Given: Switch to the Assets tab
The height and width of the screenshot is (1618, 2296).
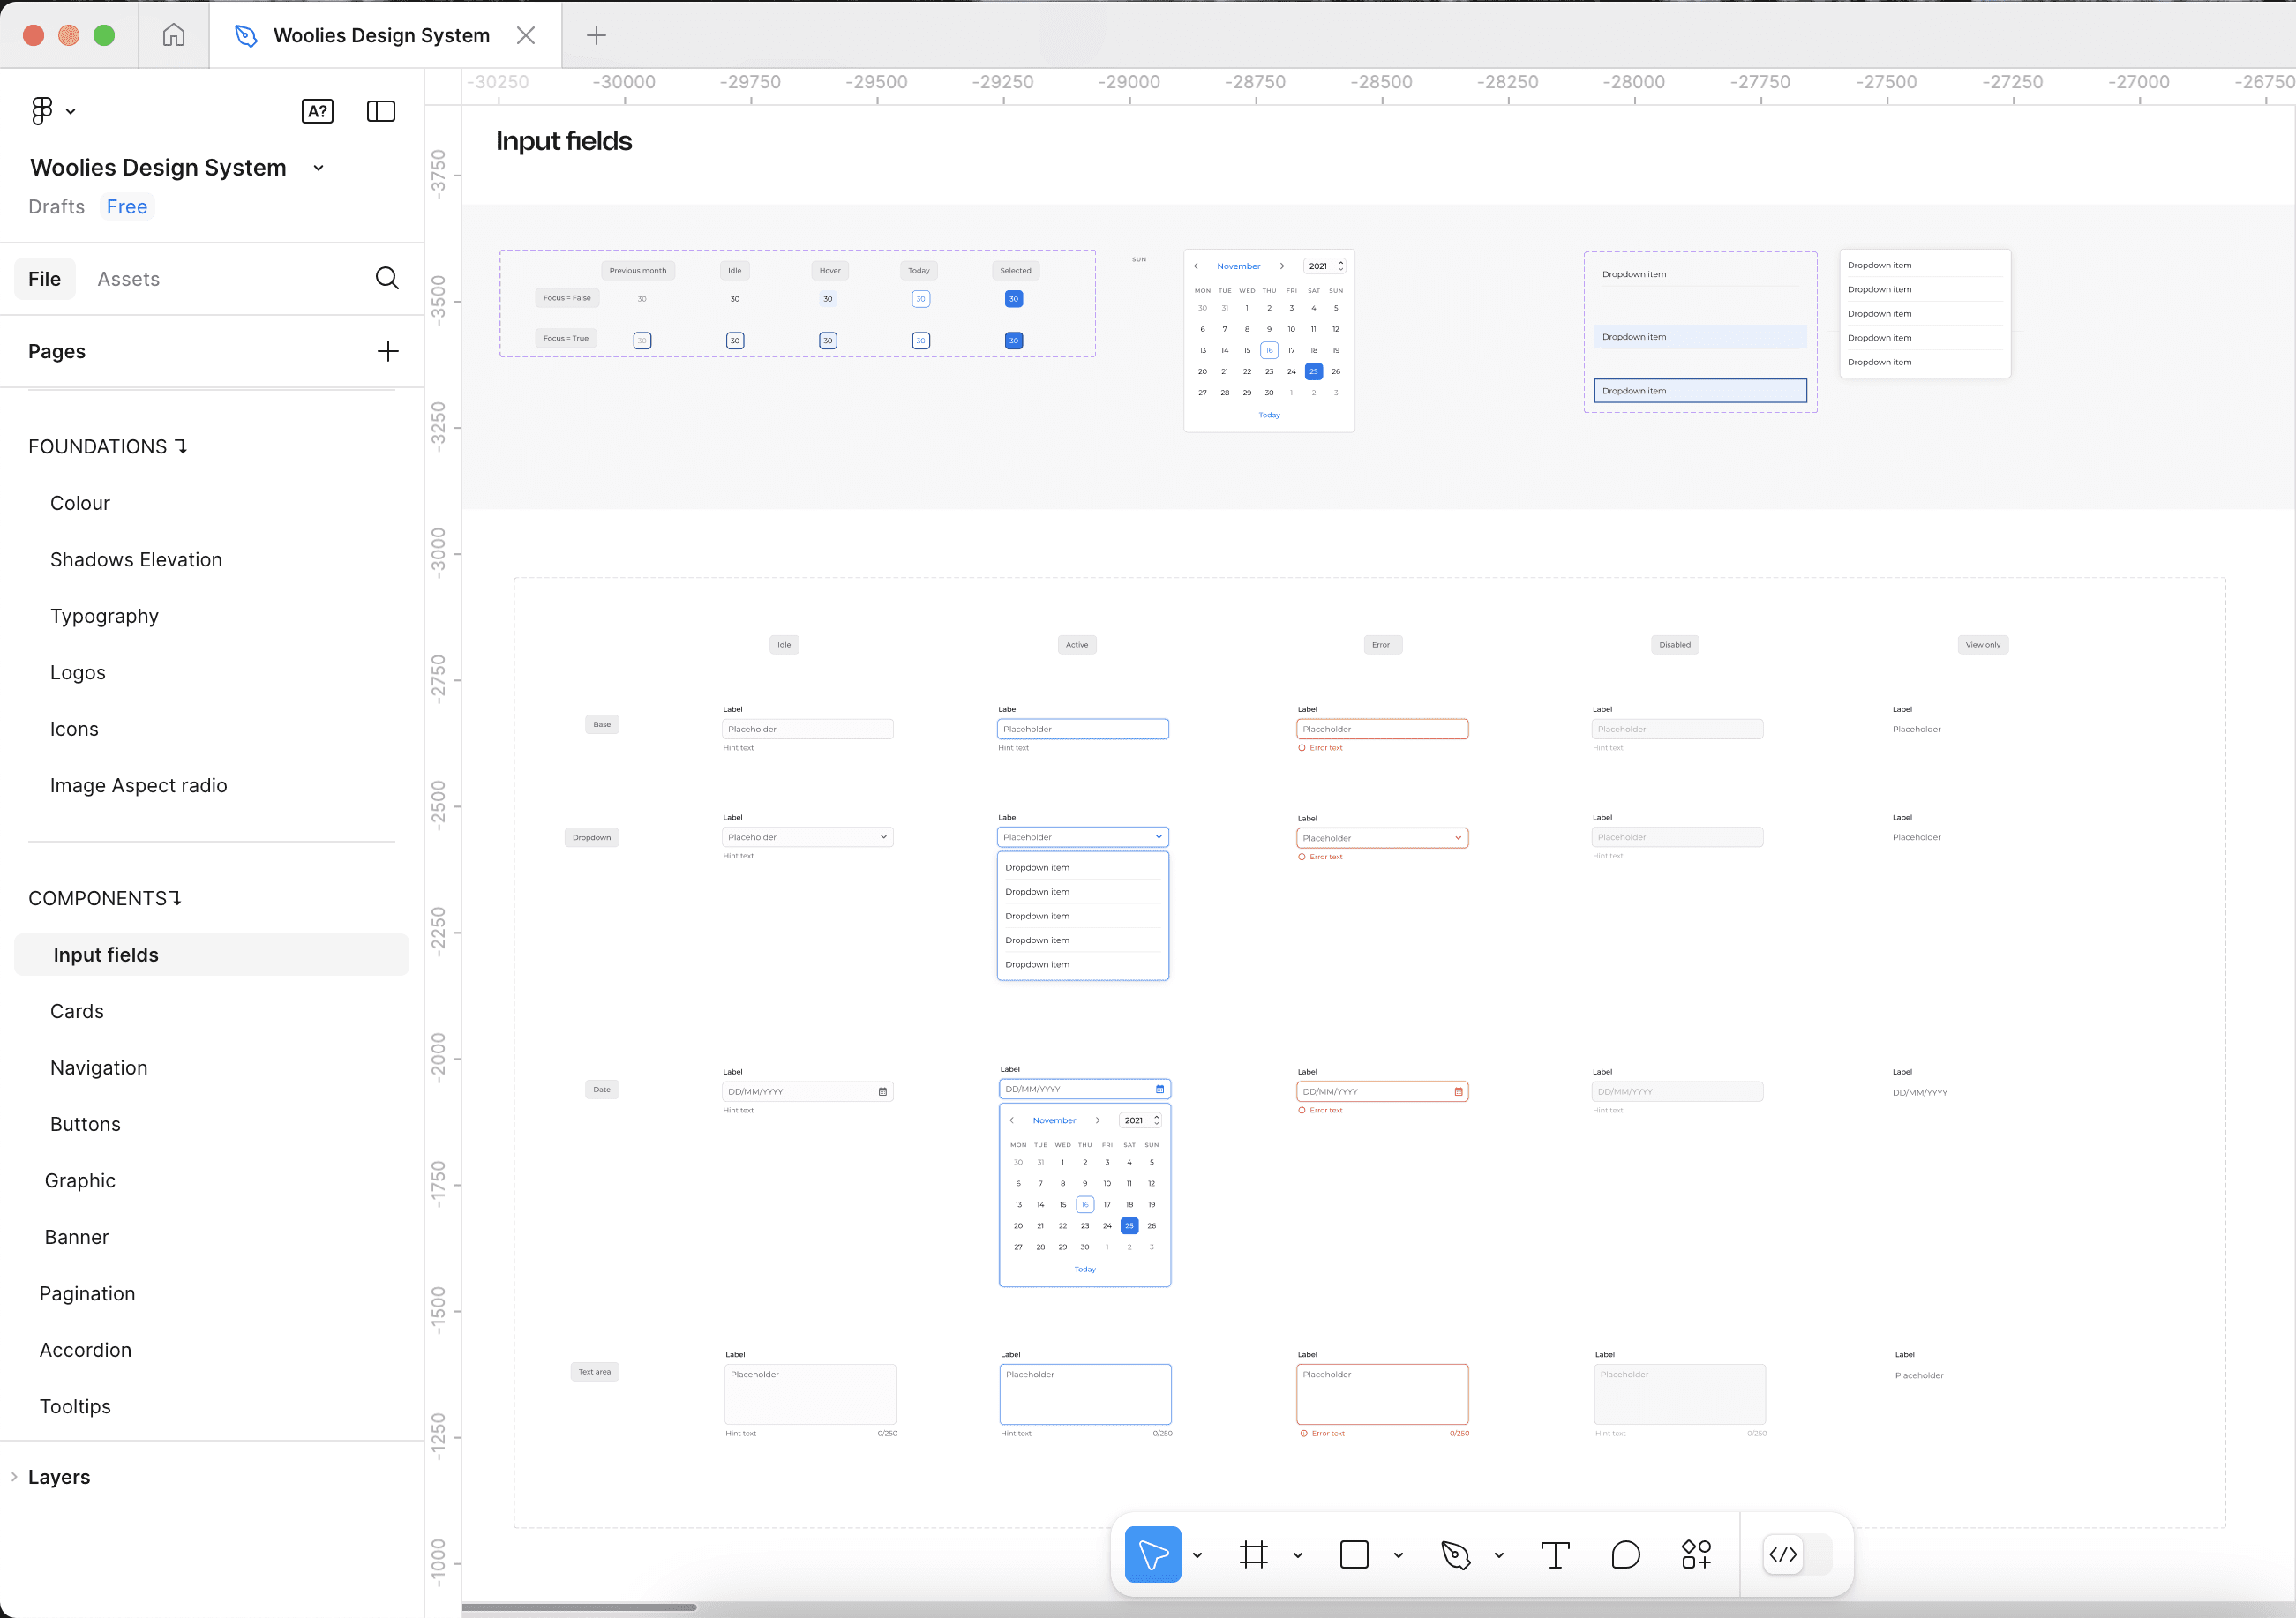Looking at the screenshot, I should pos(128,279).
